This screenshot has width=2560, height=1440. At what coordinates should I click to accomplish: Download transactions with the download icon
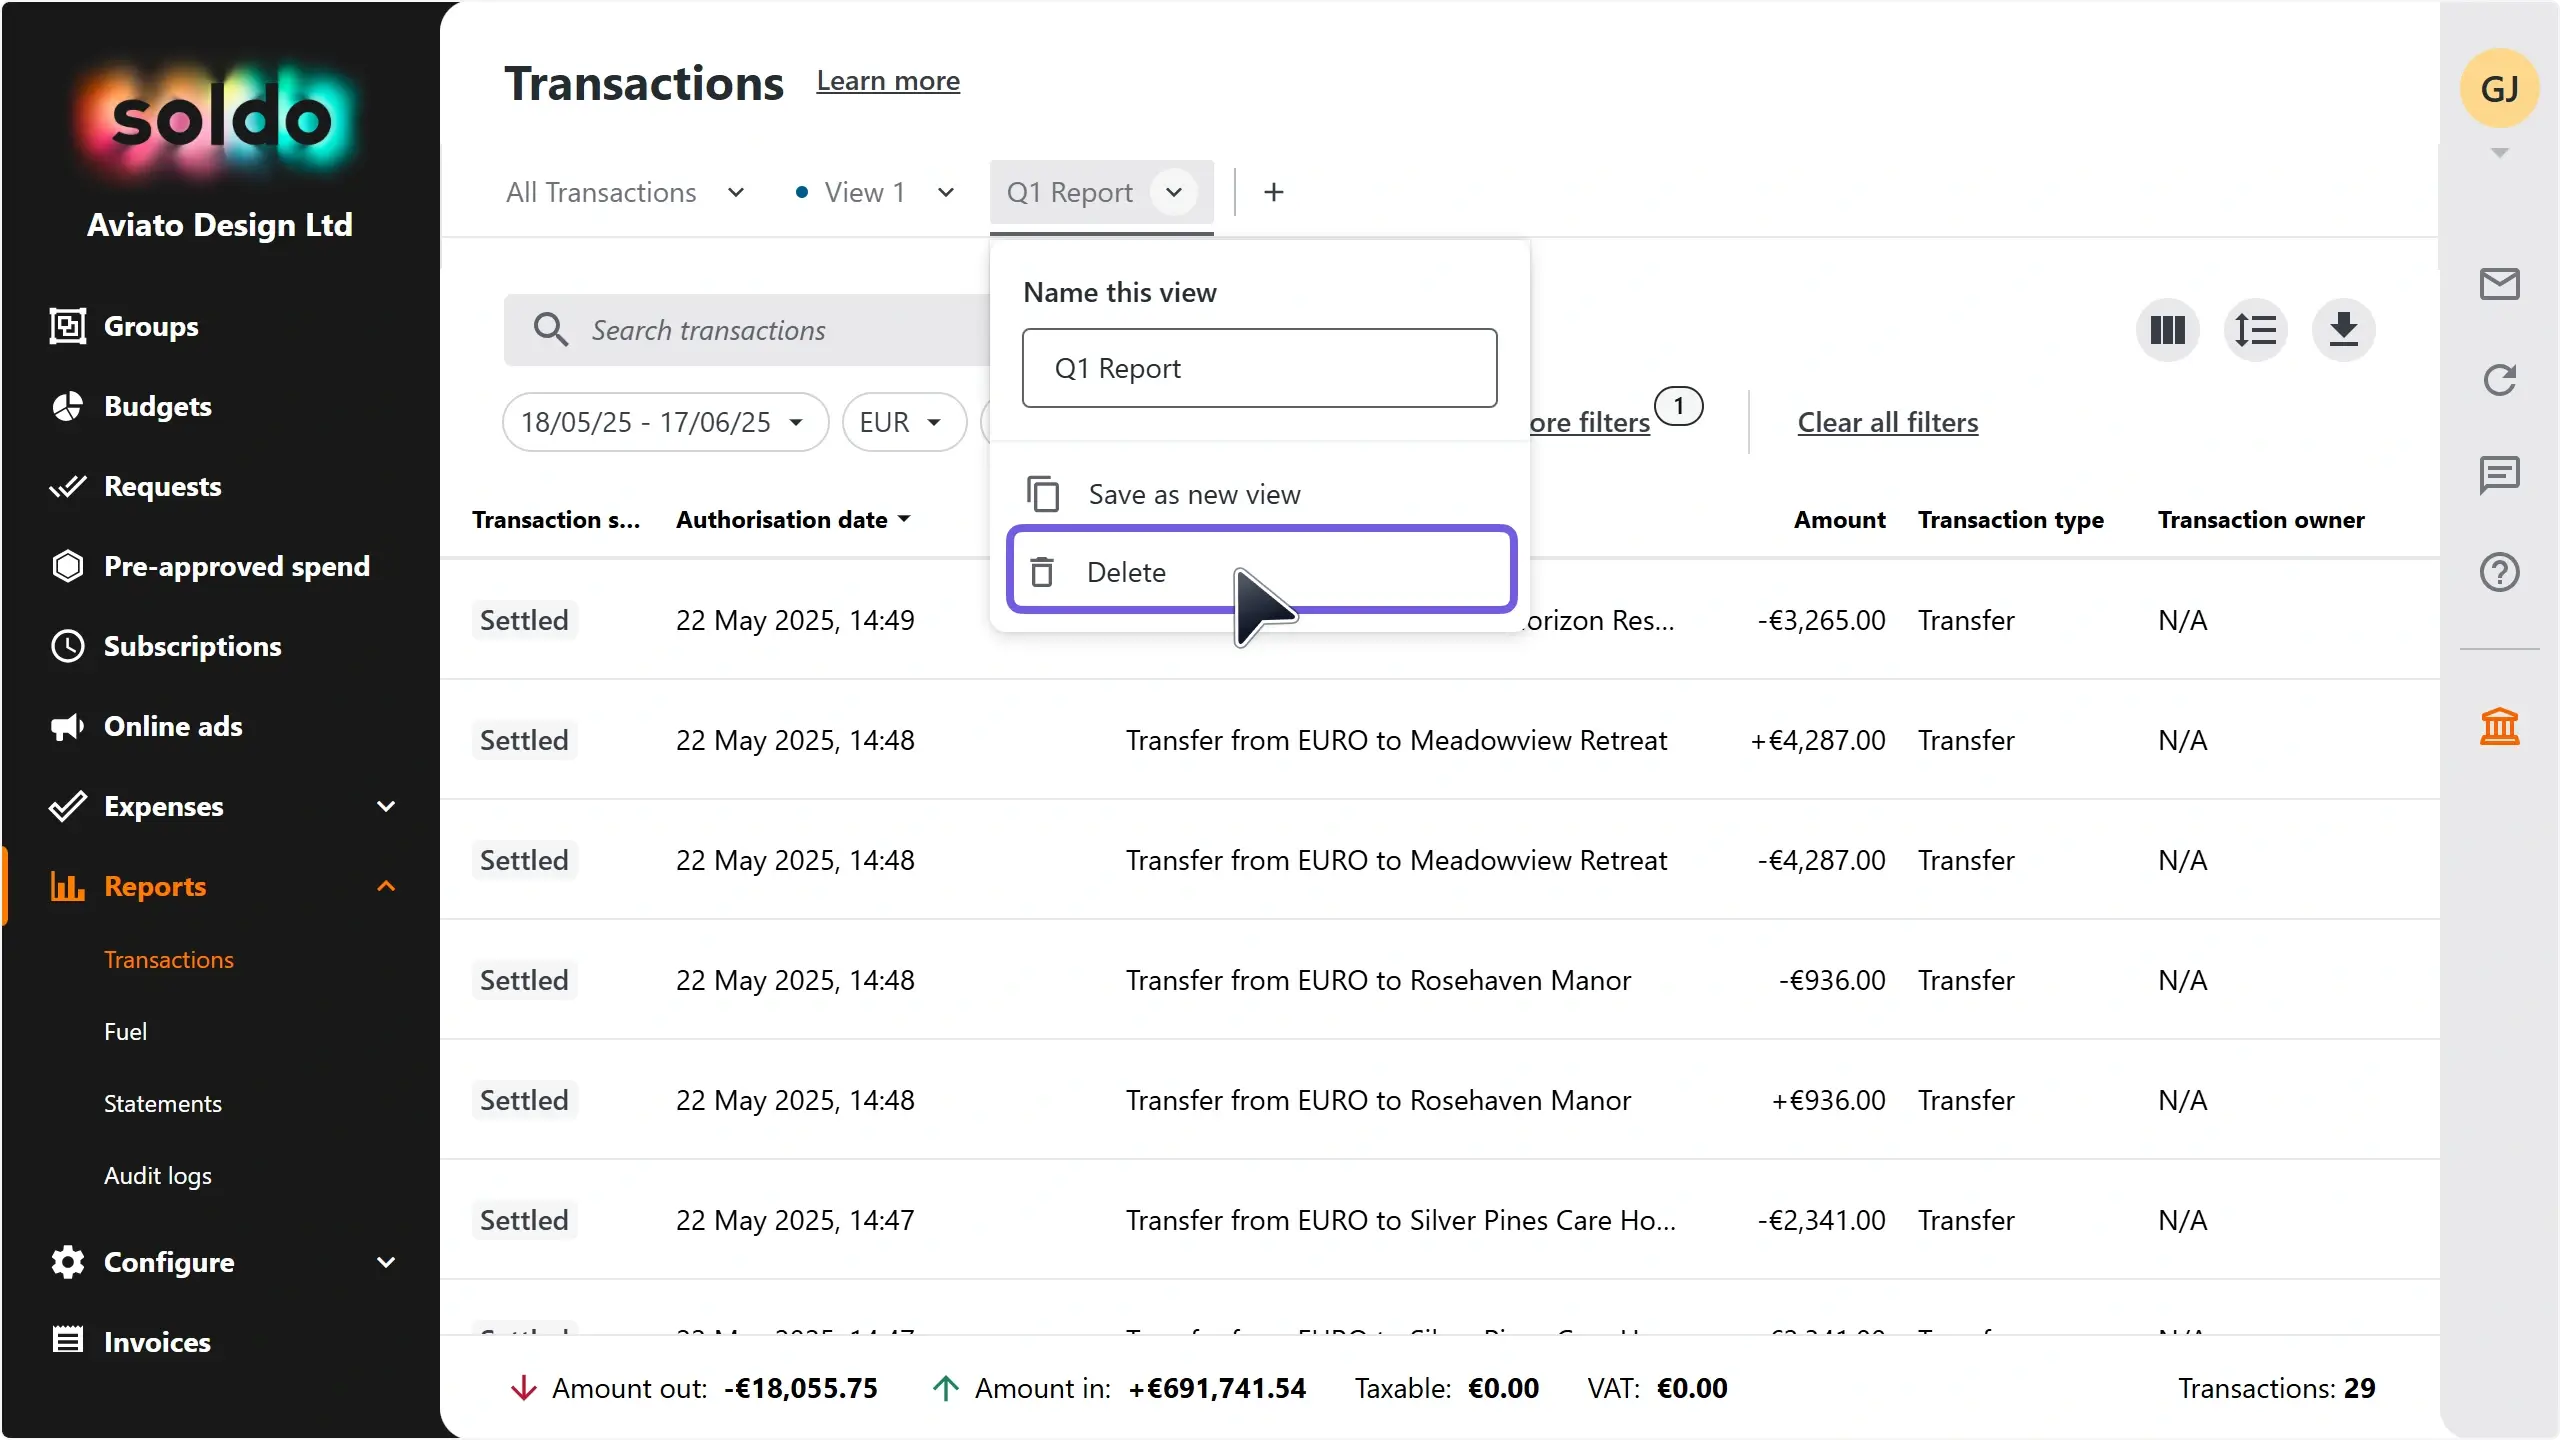pyautogui.click(x=2343, y=330)
